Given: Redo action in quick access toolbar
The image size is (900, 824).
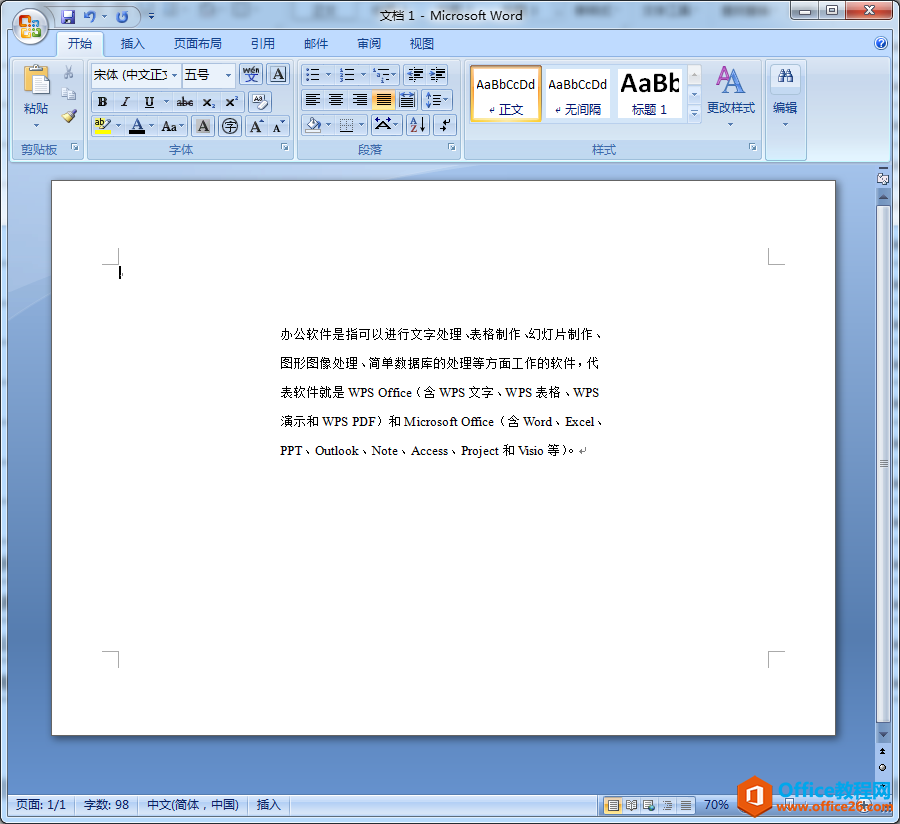Looking at the screenshot, I should point(122,17).
